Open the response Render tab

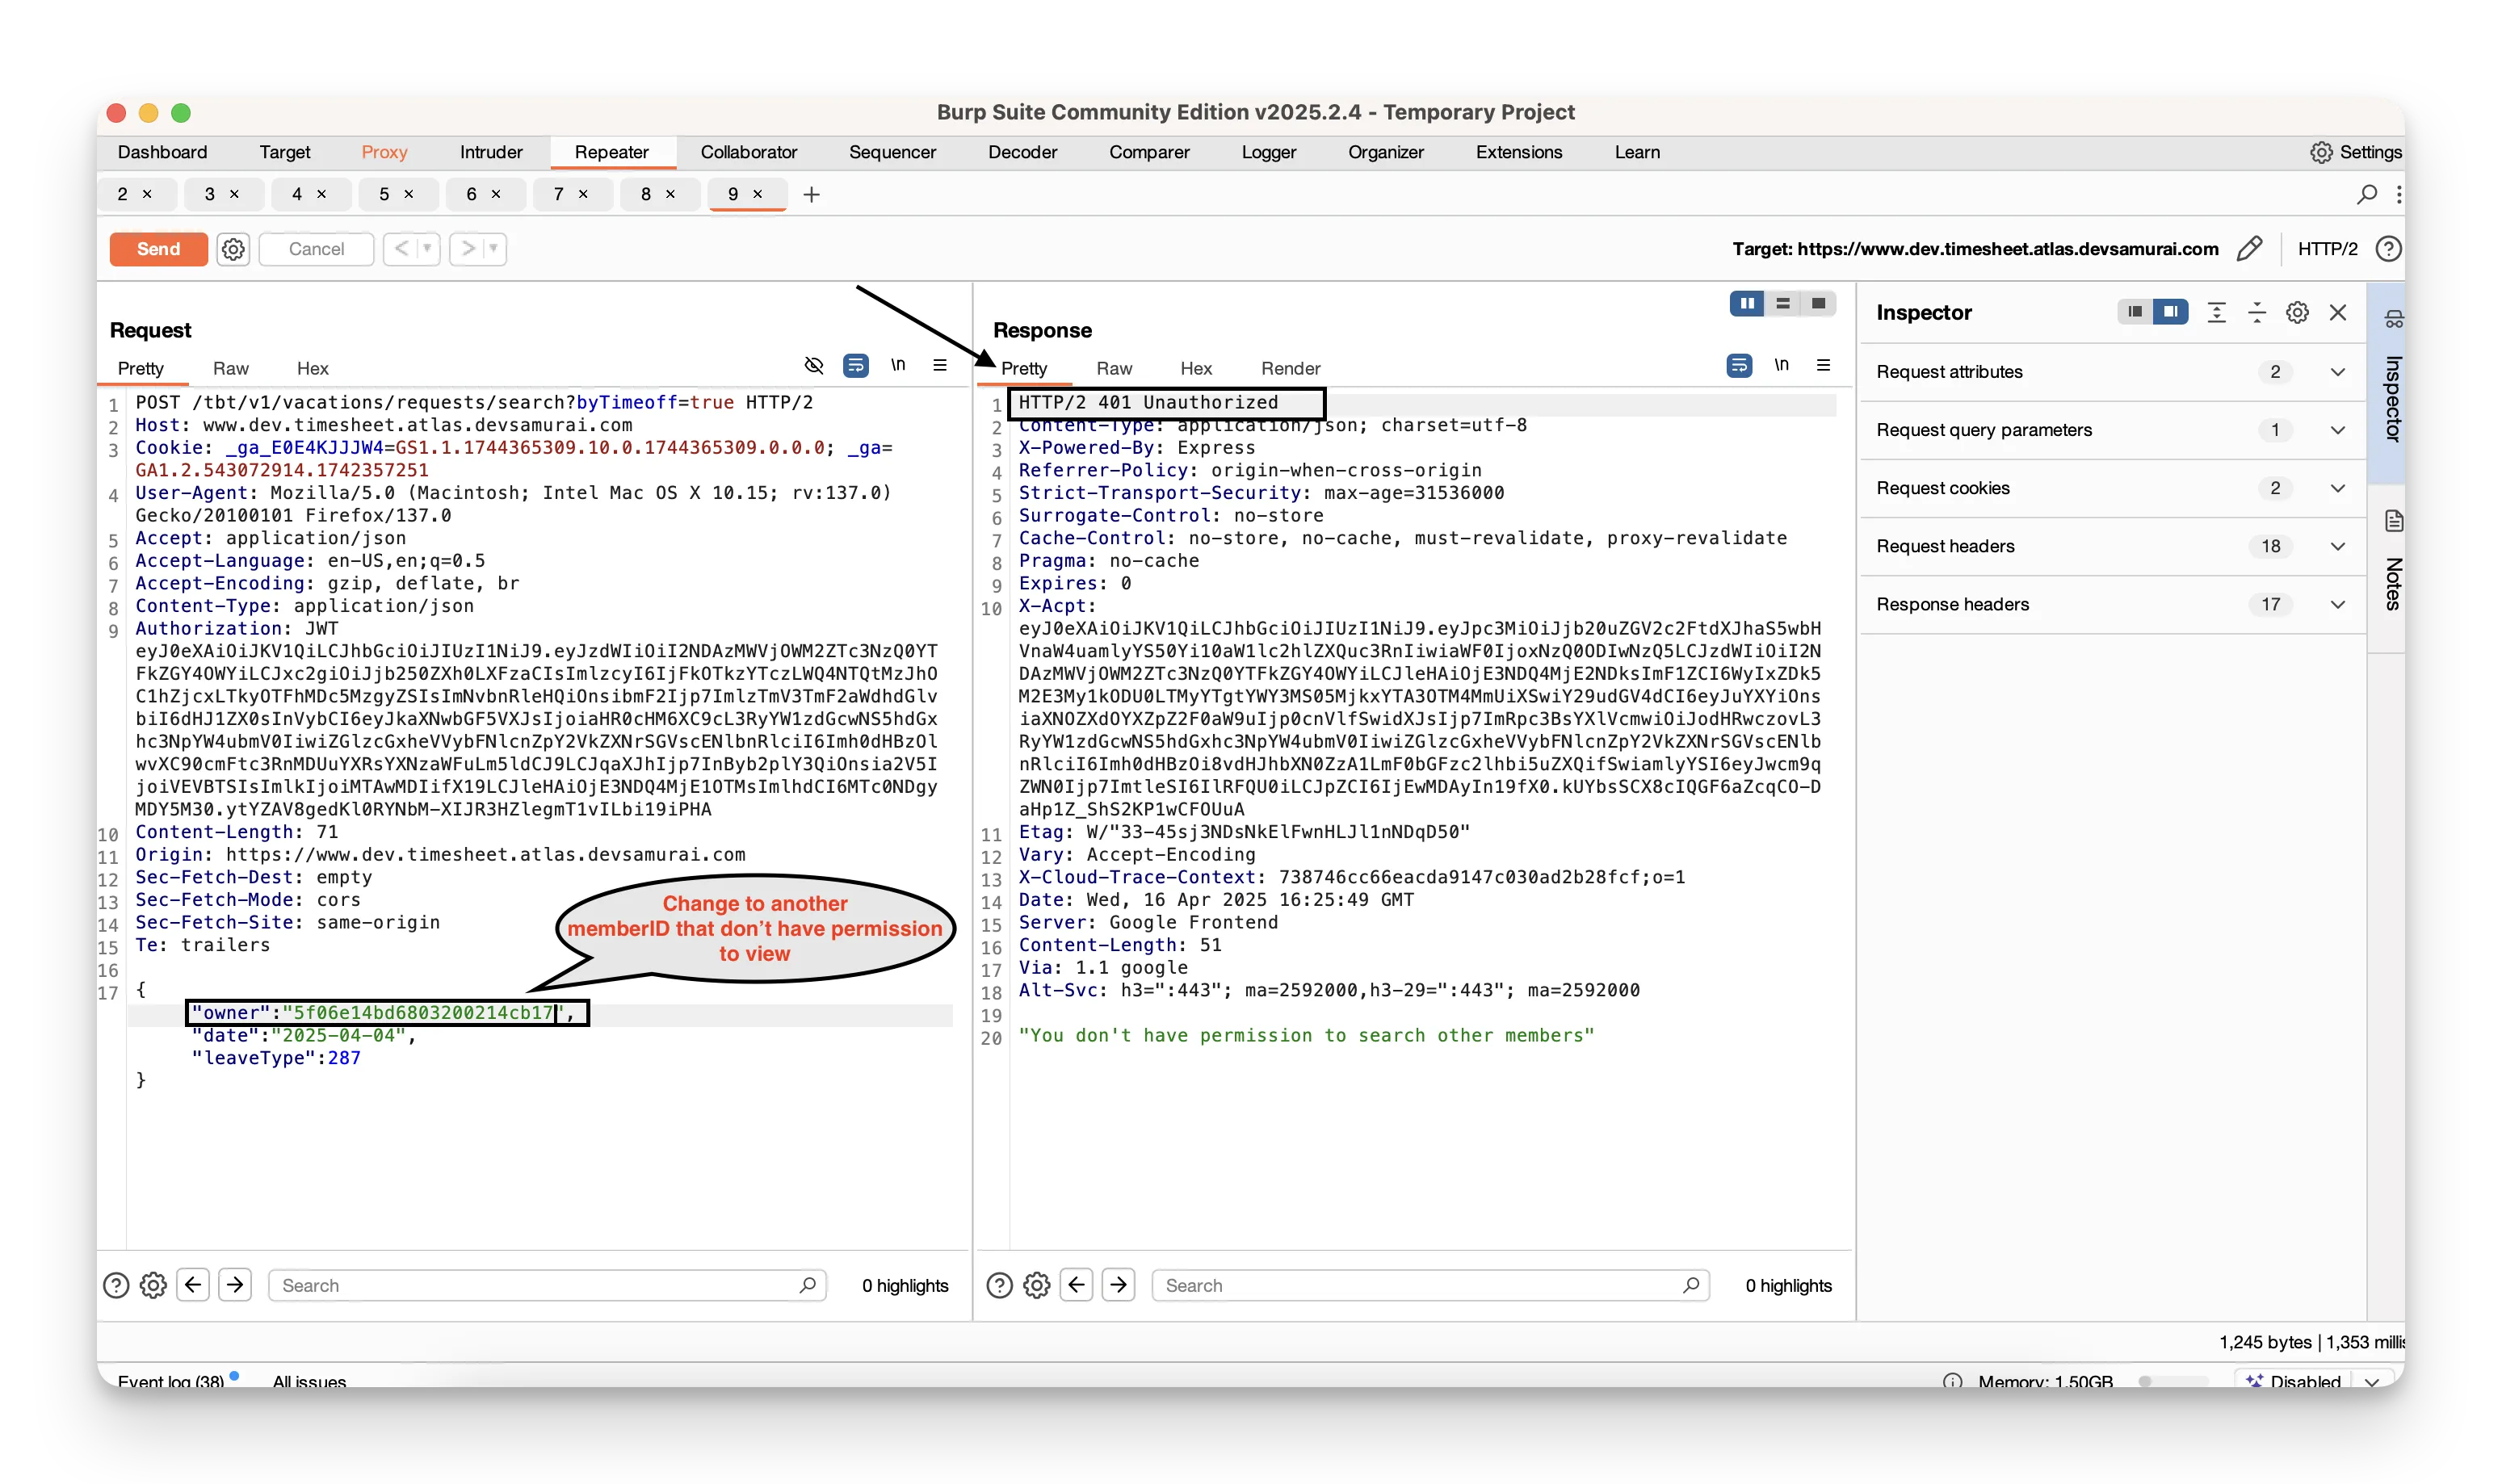pos(1290,369)
